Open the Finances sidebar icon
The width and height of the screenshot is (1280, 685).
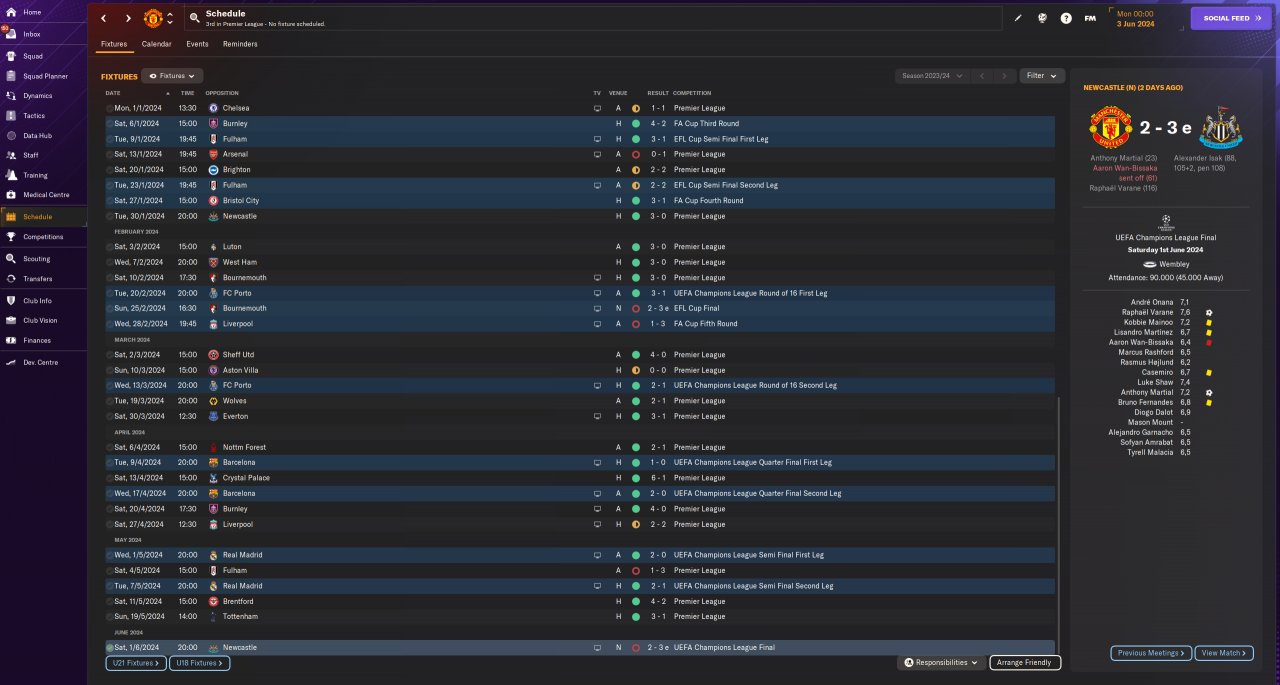pos(11,341)
